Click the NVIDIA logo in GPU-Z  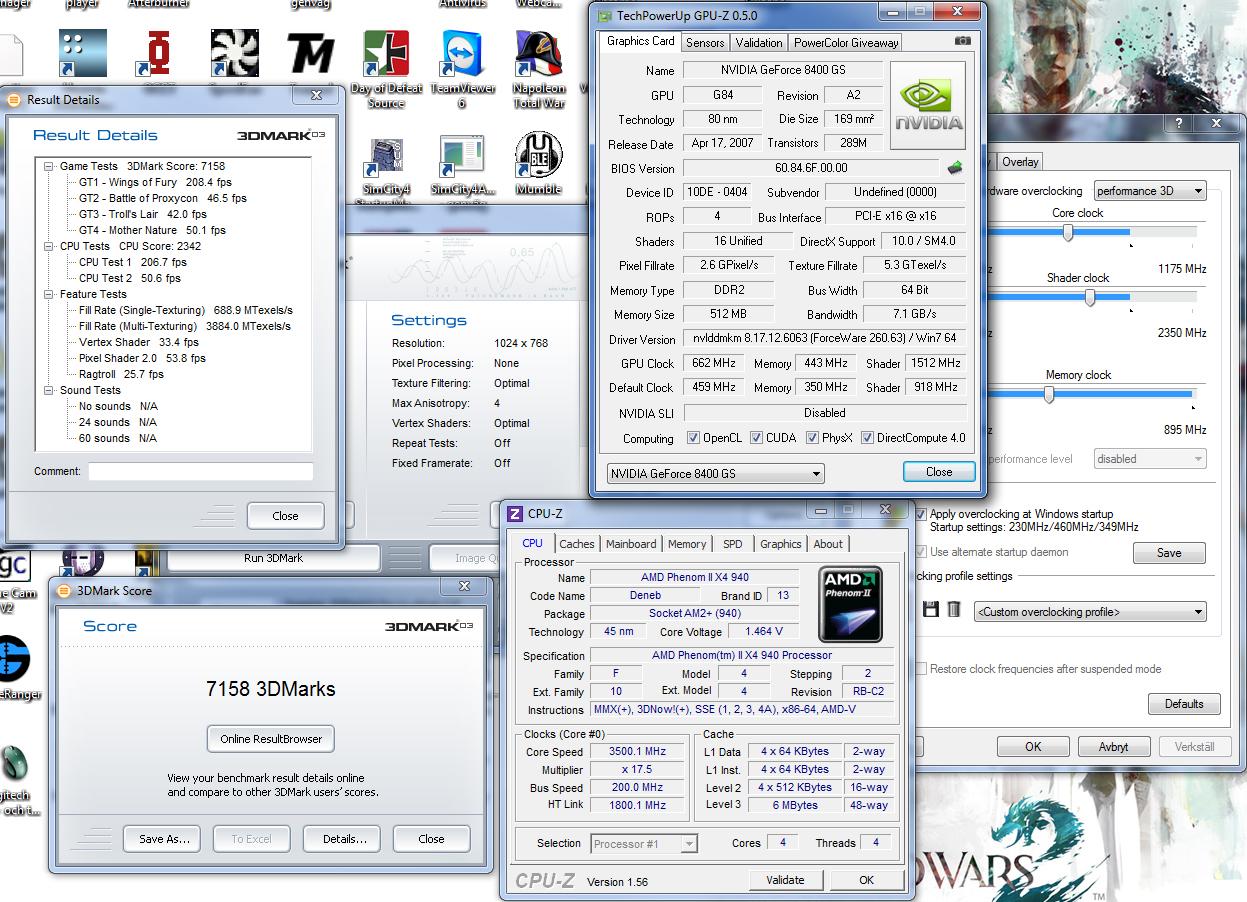click(x=928, y=104)
